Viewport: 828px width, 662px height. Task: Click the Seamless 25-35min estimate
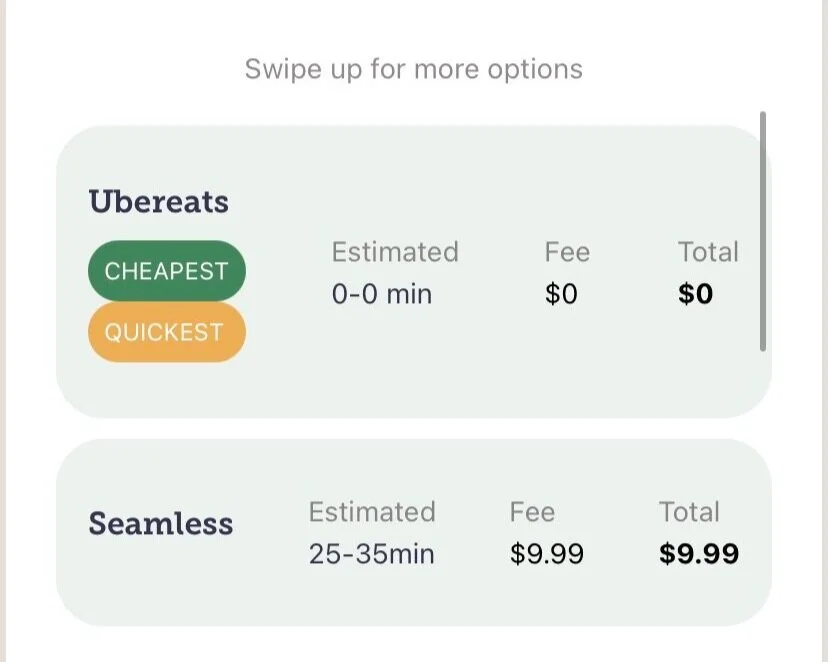click(x=372, y=554)
